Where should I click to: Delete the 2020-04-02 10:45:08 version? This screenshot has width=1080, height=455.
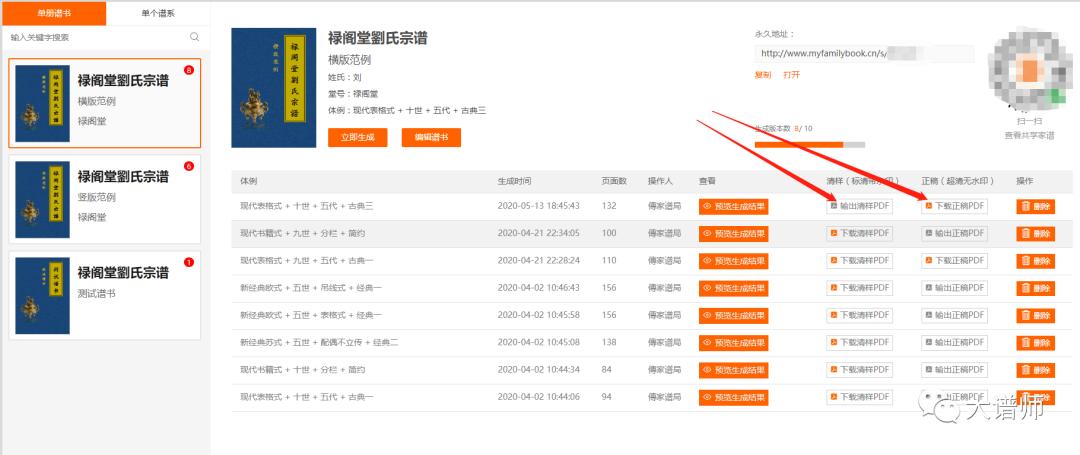(x=1035, y=343)
